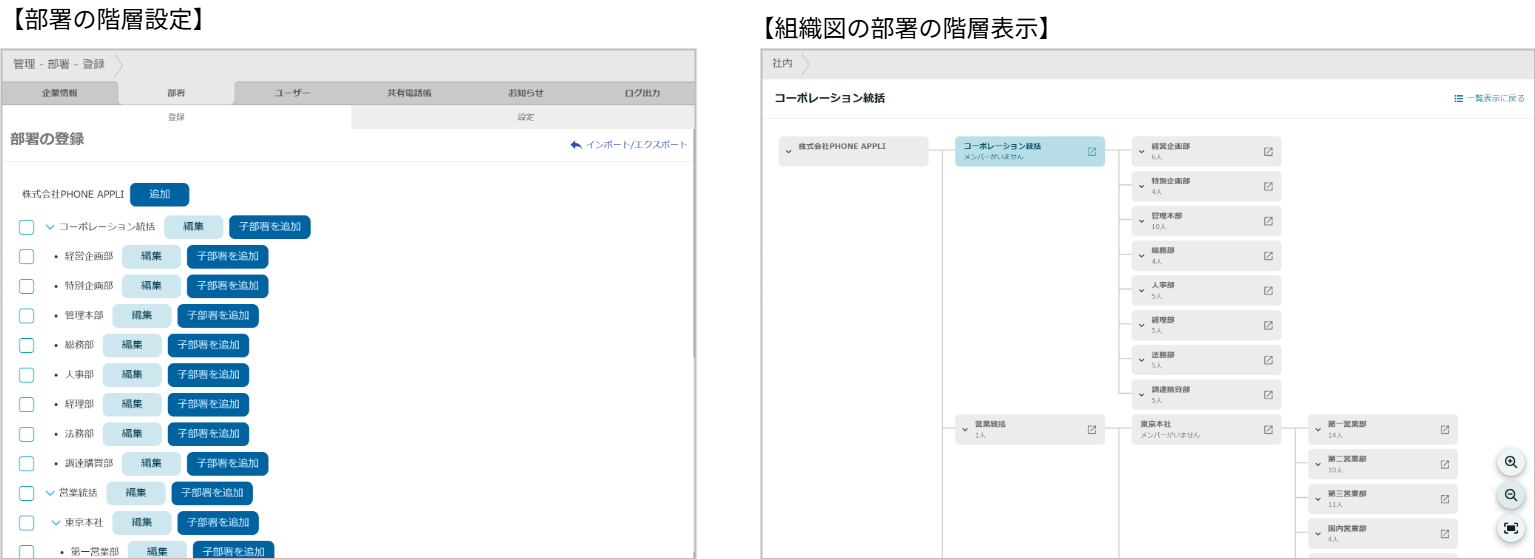This screenshot has width=1535, height=559.
Task: Click 追加 button next to 株式会社PHONE APPLI
Action: click(159, 194)
